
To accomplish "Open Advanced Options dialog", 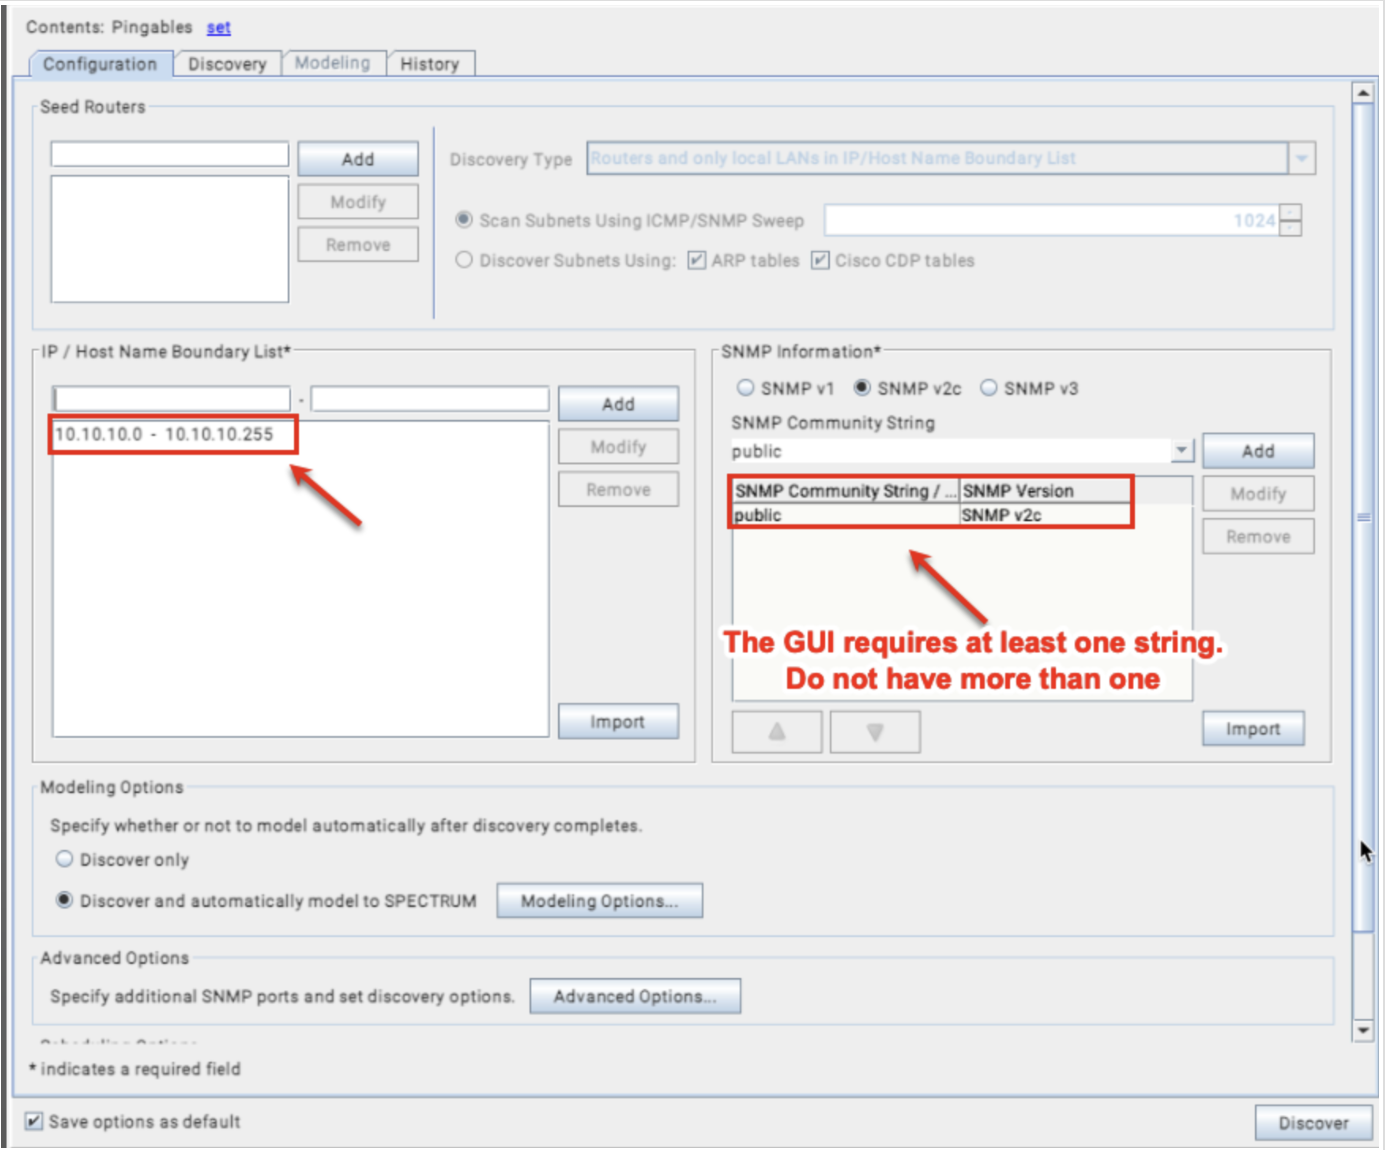I will point(635,996).
